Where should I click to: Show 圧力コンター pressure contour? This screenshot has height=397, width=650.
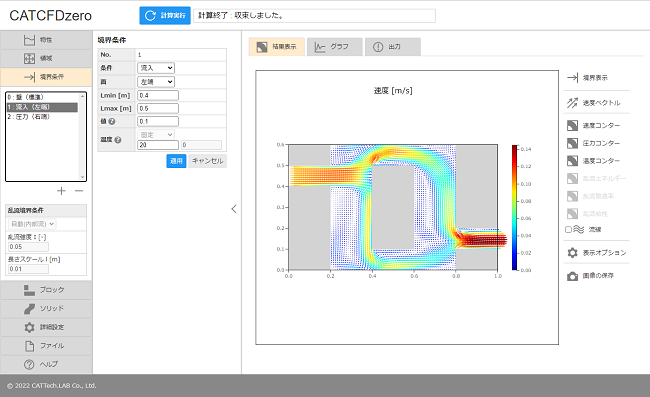click(x=594, y=143)
